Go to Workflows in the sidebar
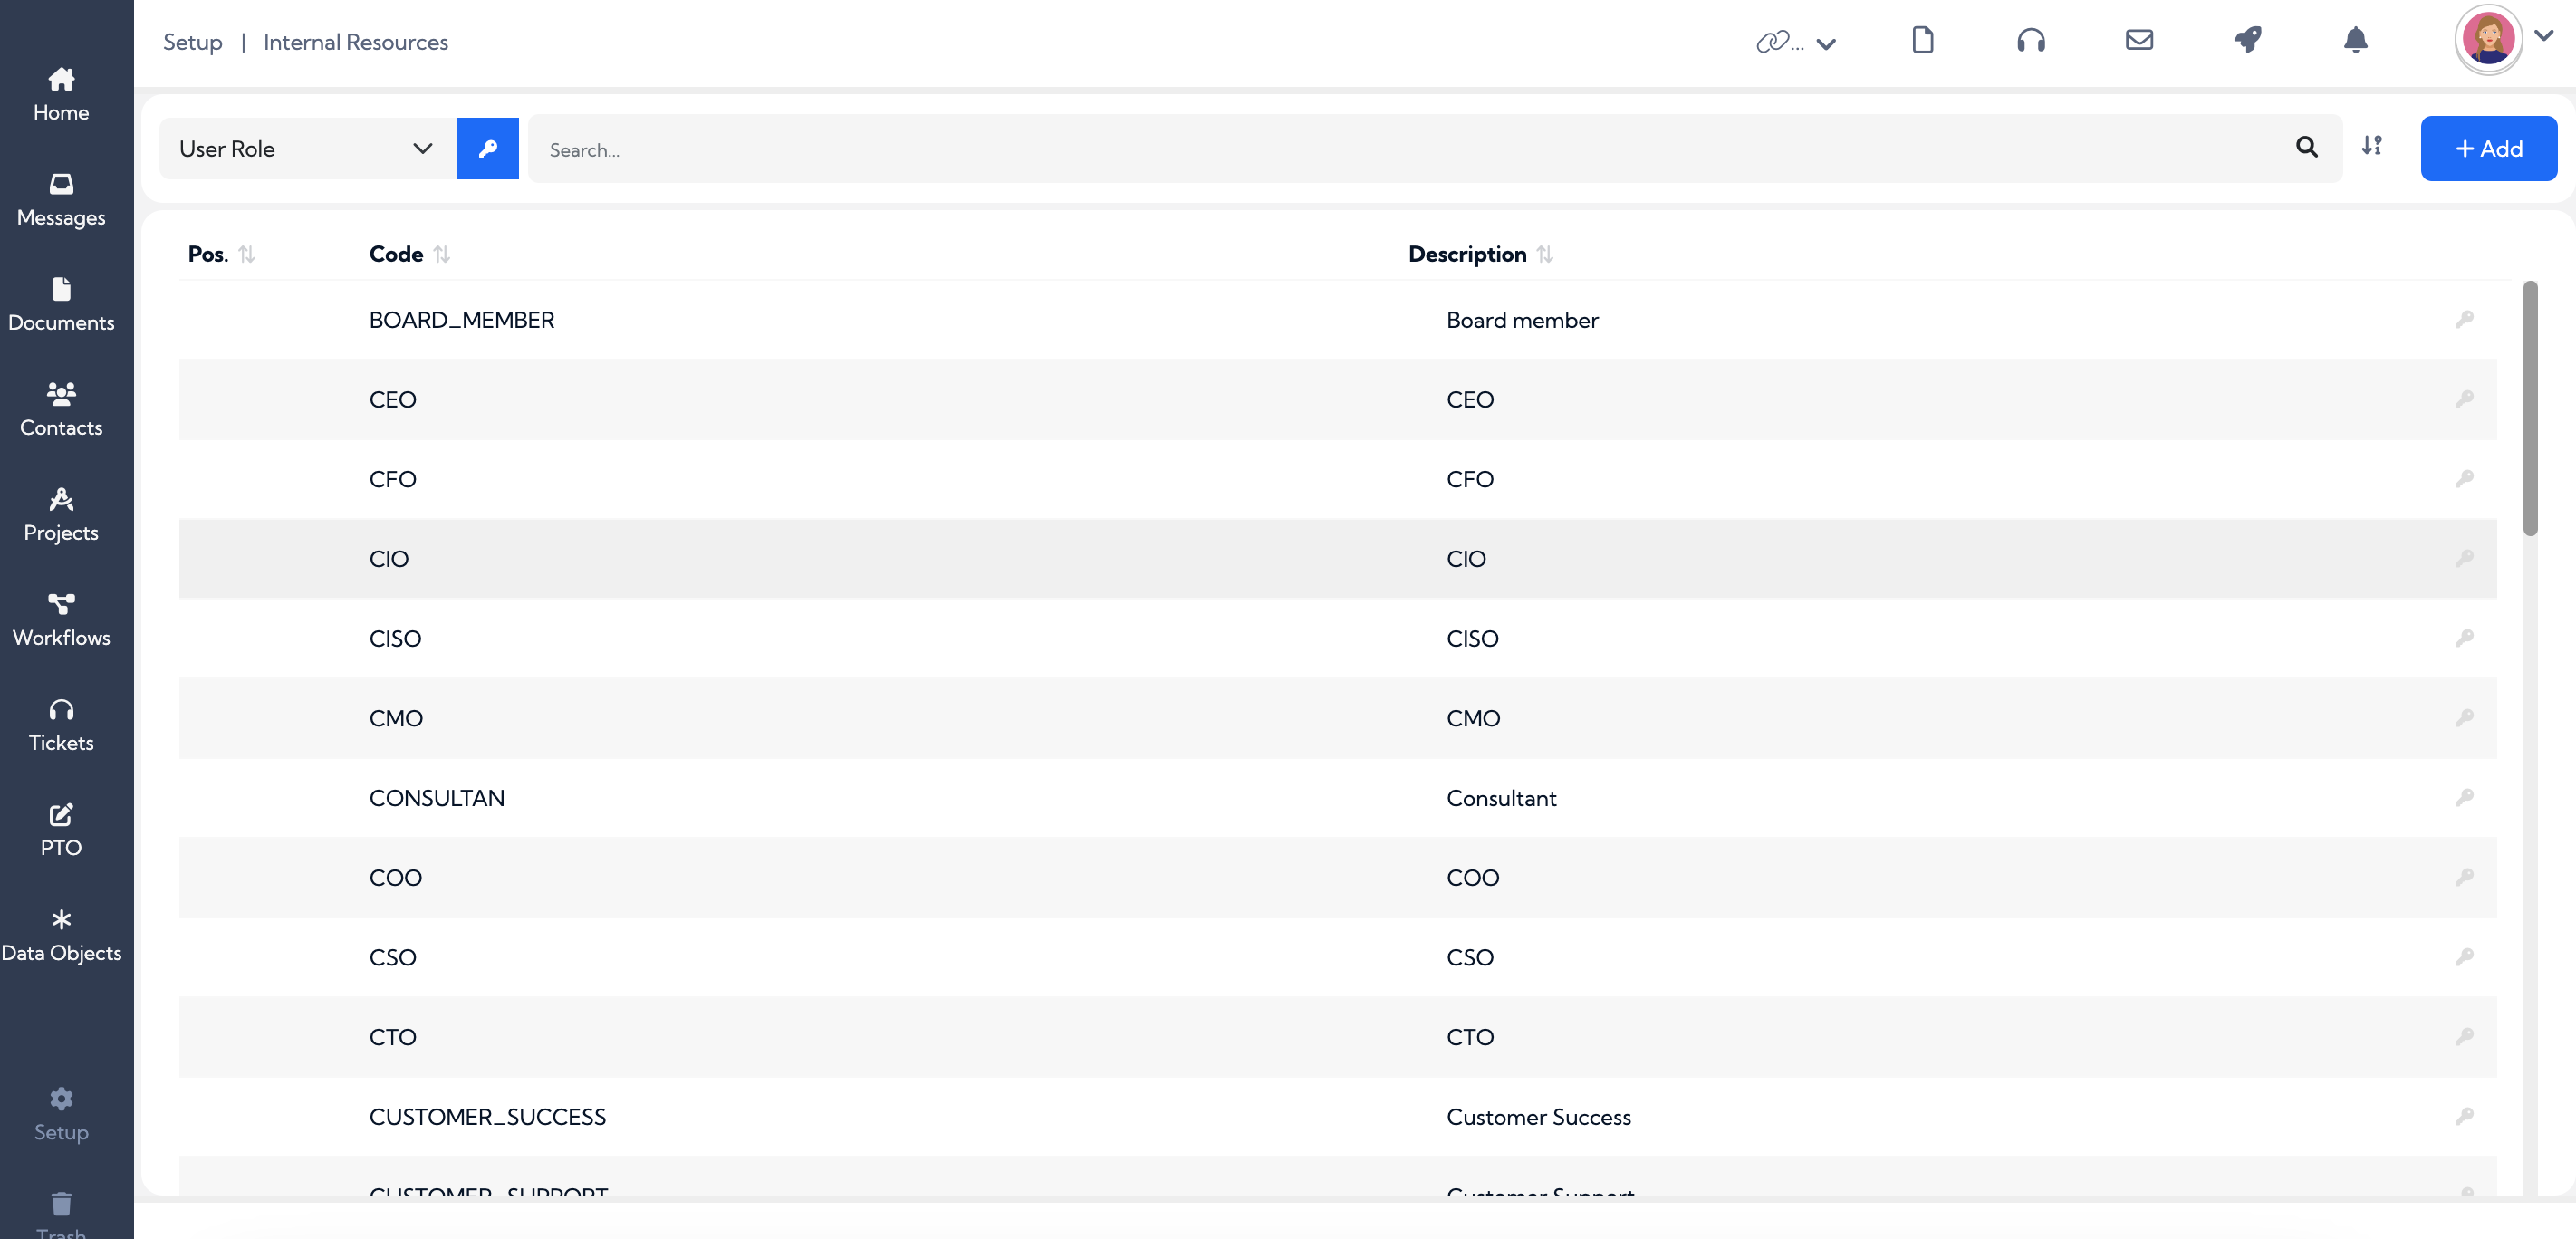 pyautogui.click(x=61, y=620)
